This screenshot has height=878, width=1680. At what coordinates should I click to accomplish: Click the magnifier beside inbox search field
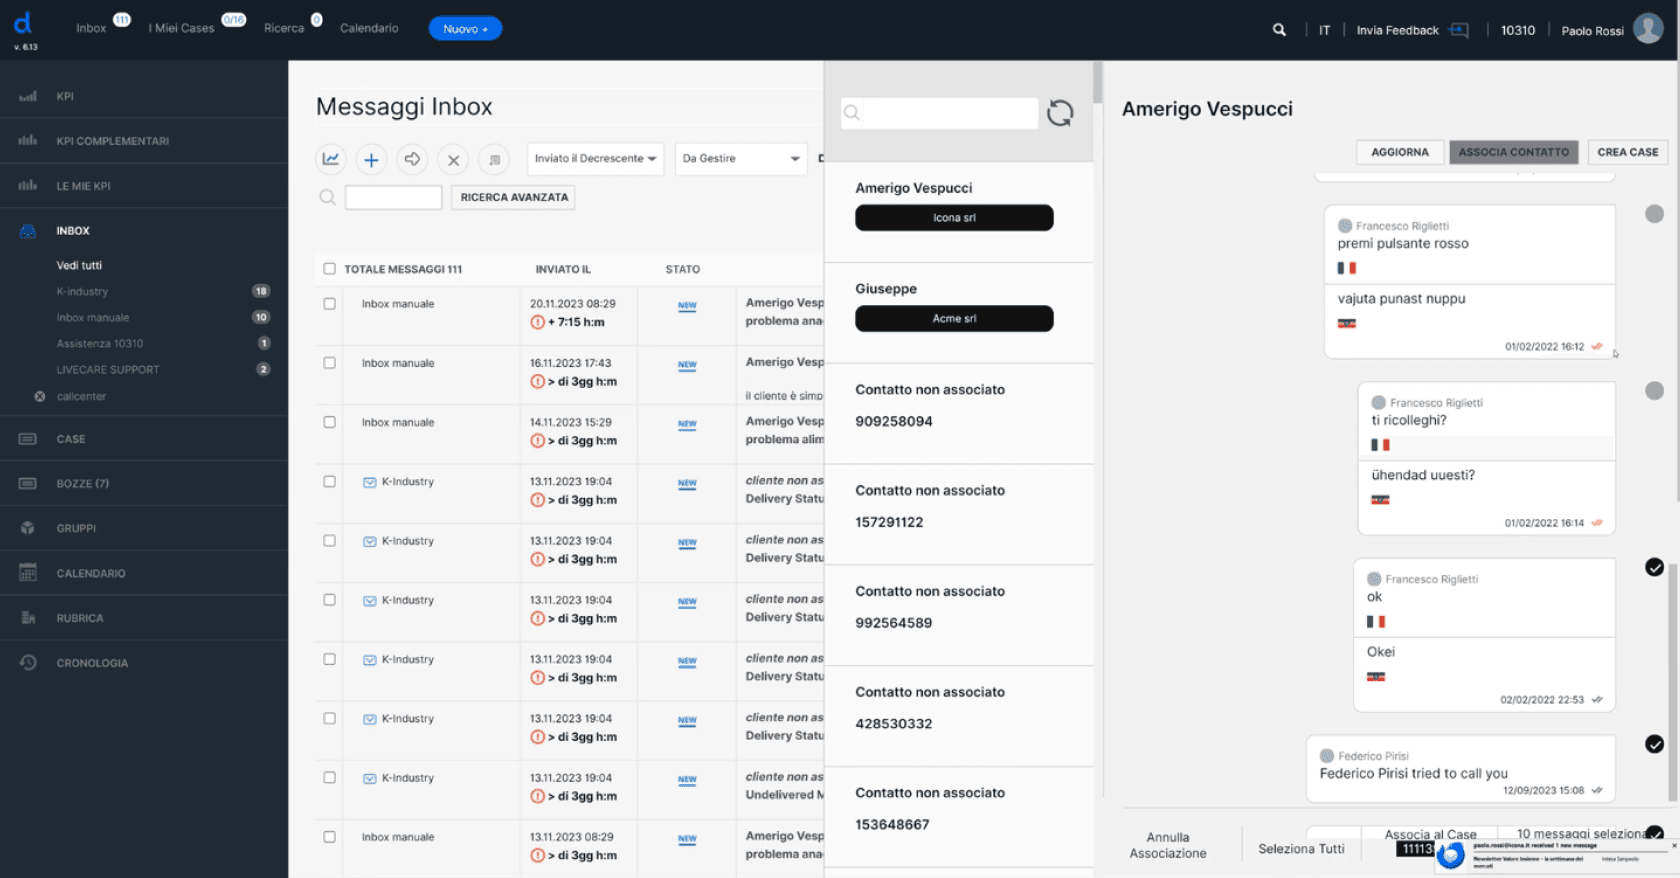[327, 198]
